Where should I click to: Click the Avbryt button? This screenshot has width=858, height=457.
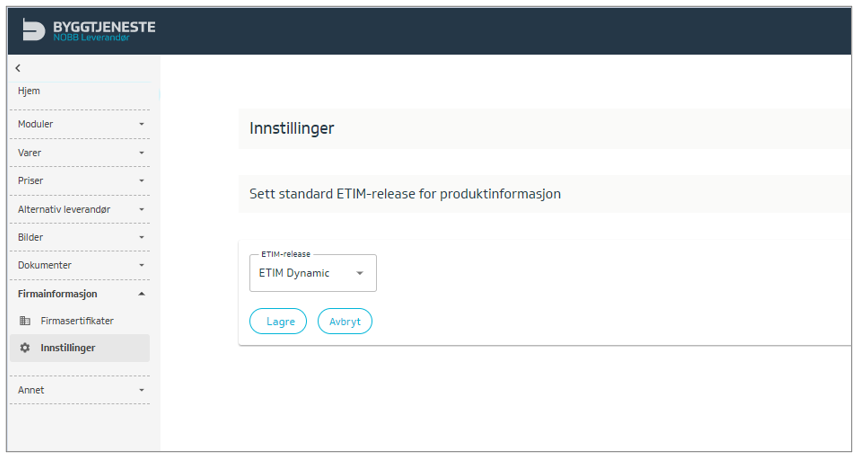[x=345, y=321]
